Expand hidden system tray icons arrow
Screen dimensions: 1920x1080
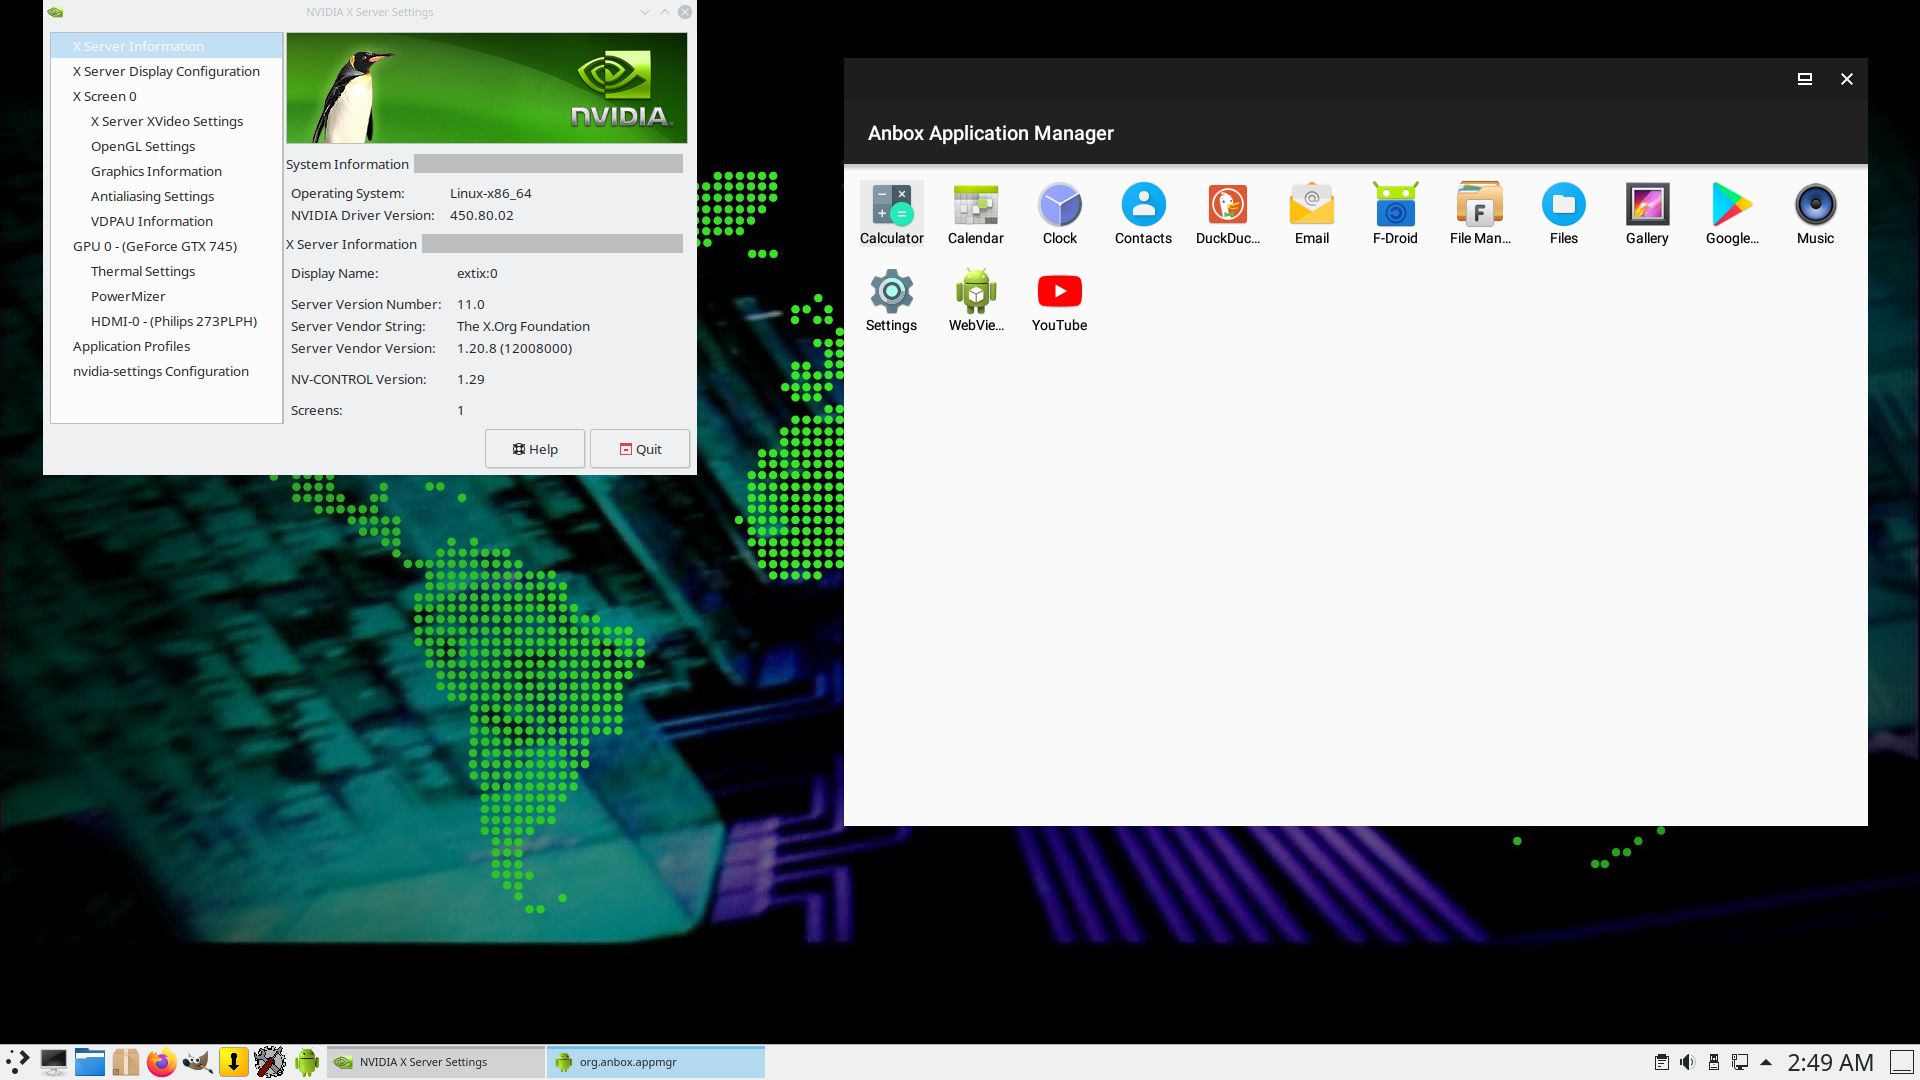(x=1766, y=1062)
